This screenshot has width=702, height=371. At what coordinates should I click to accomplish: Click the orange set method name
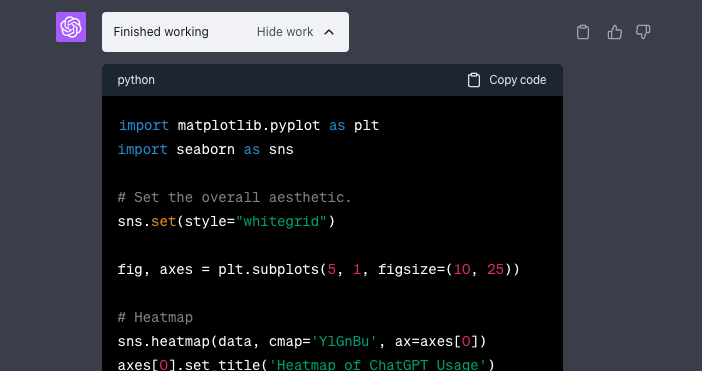pos(163,222)
